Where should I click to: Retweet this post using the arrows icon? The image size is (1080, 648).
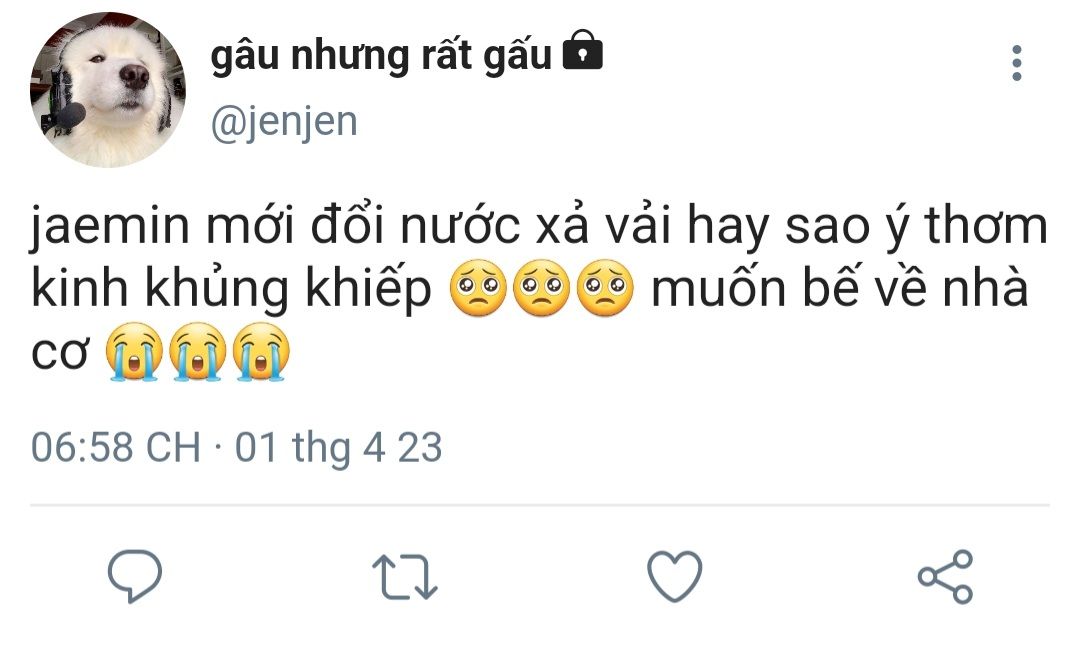[x=404, y=578]
